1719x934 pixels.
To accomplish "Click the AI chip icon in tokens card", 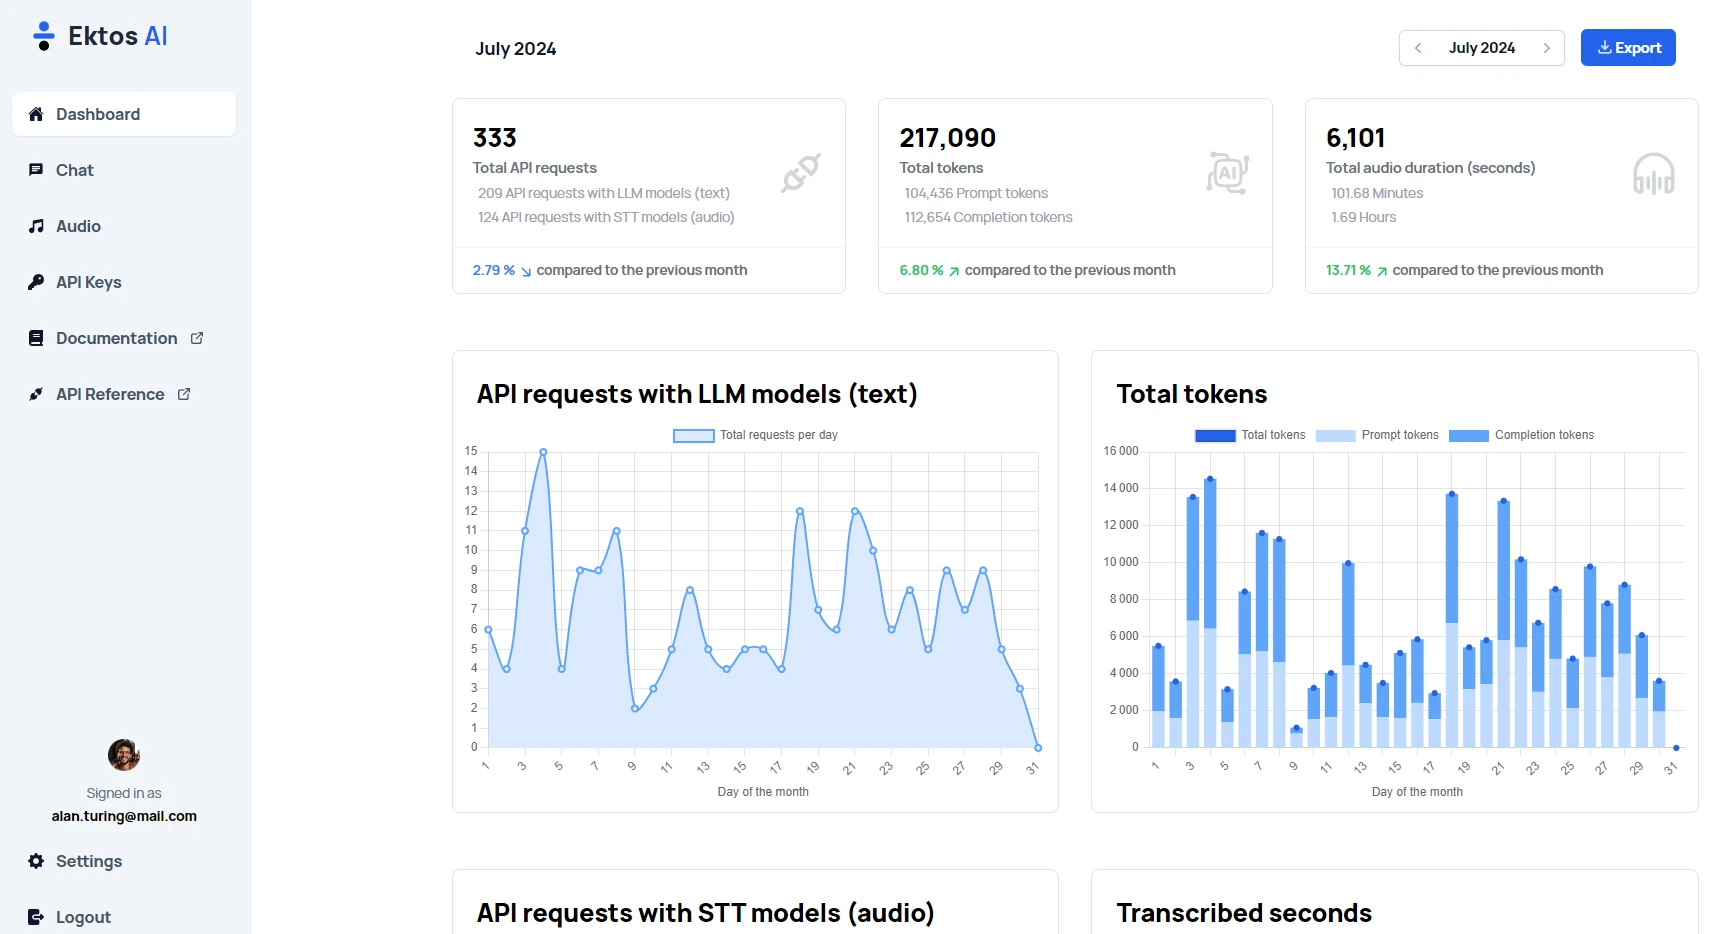I will (1228, 173).
